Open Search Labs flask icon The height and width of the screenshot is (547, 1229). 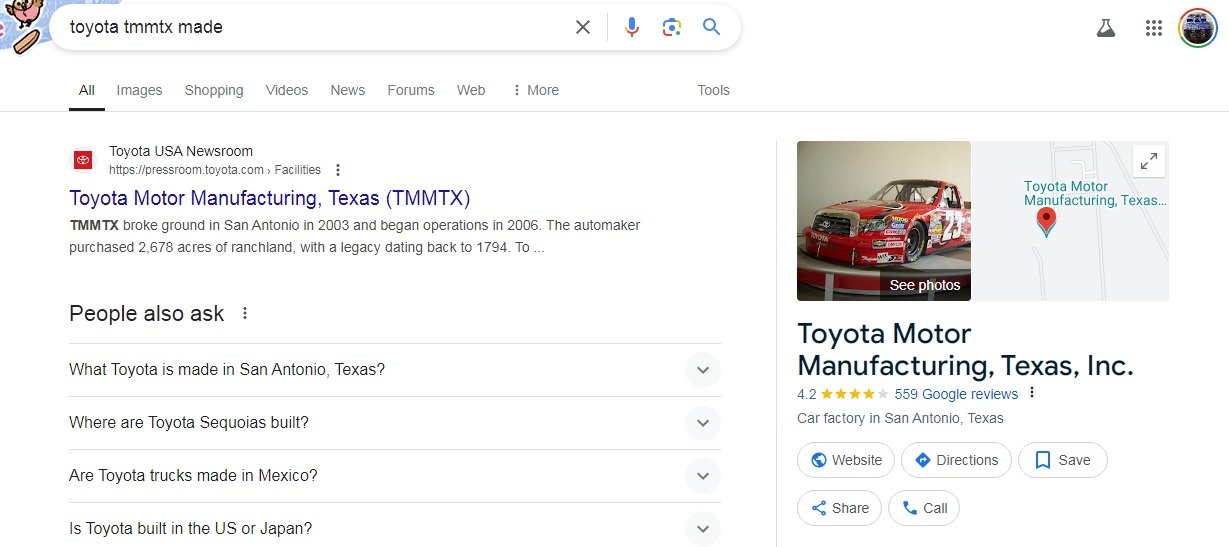[1105, 28]
